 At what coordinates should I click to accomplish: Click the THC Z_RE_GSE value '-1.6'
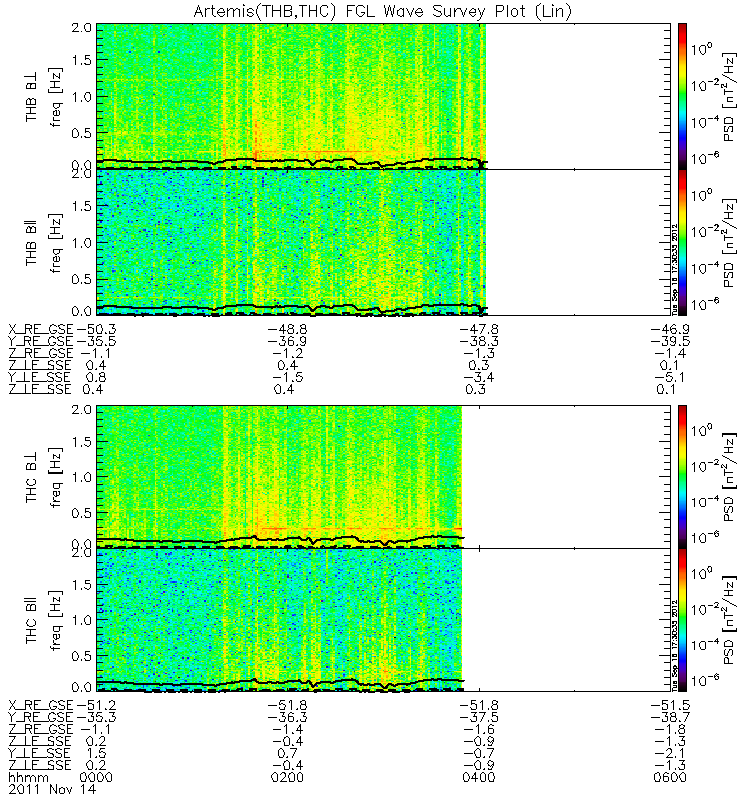(479, 730)
